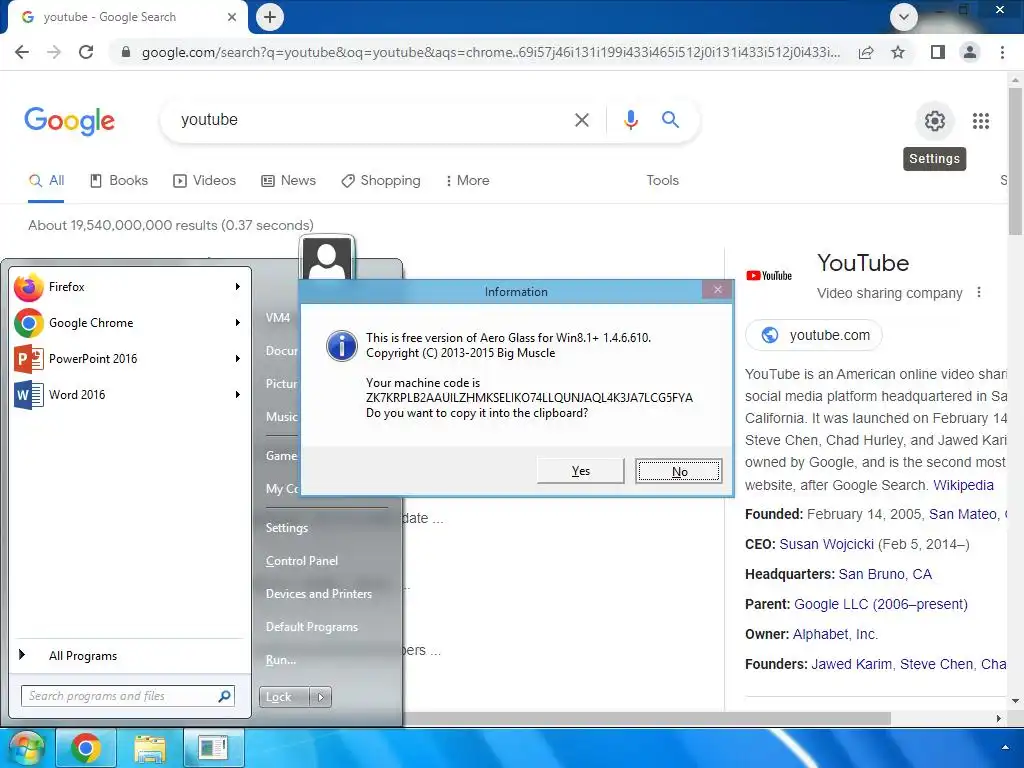Click the Google logo
This screenshot has width=1024, height=768.
tap(69, 121)
